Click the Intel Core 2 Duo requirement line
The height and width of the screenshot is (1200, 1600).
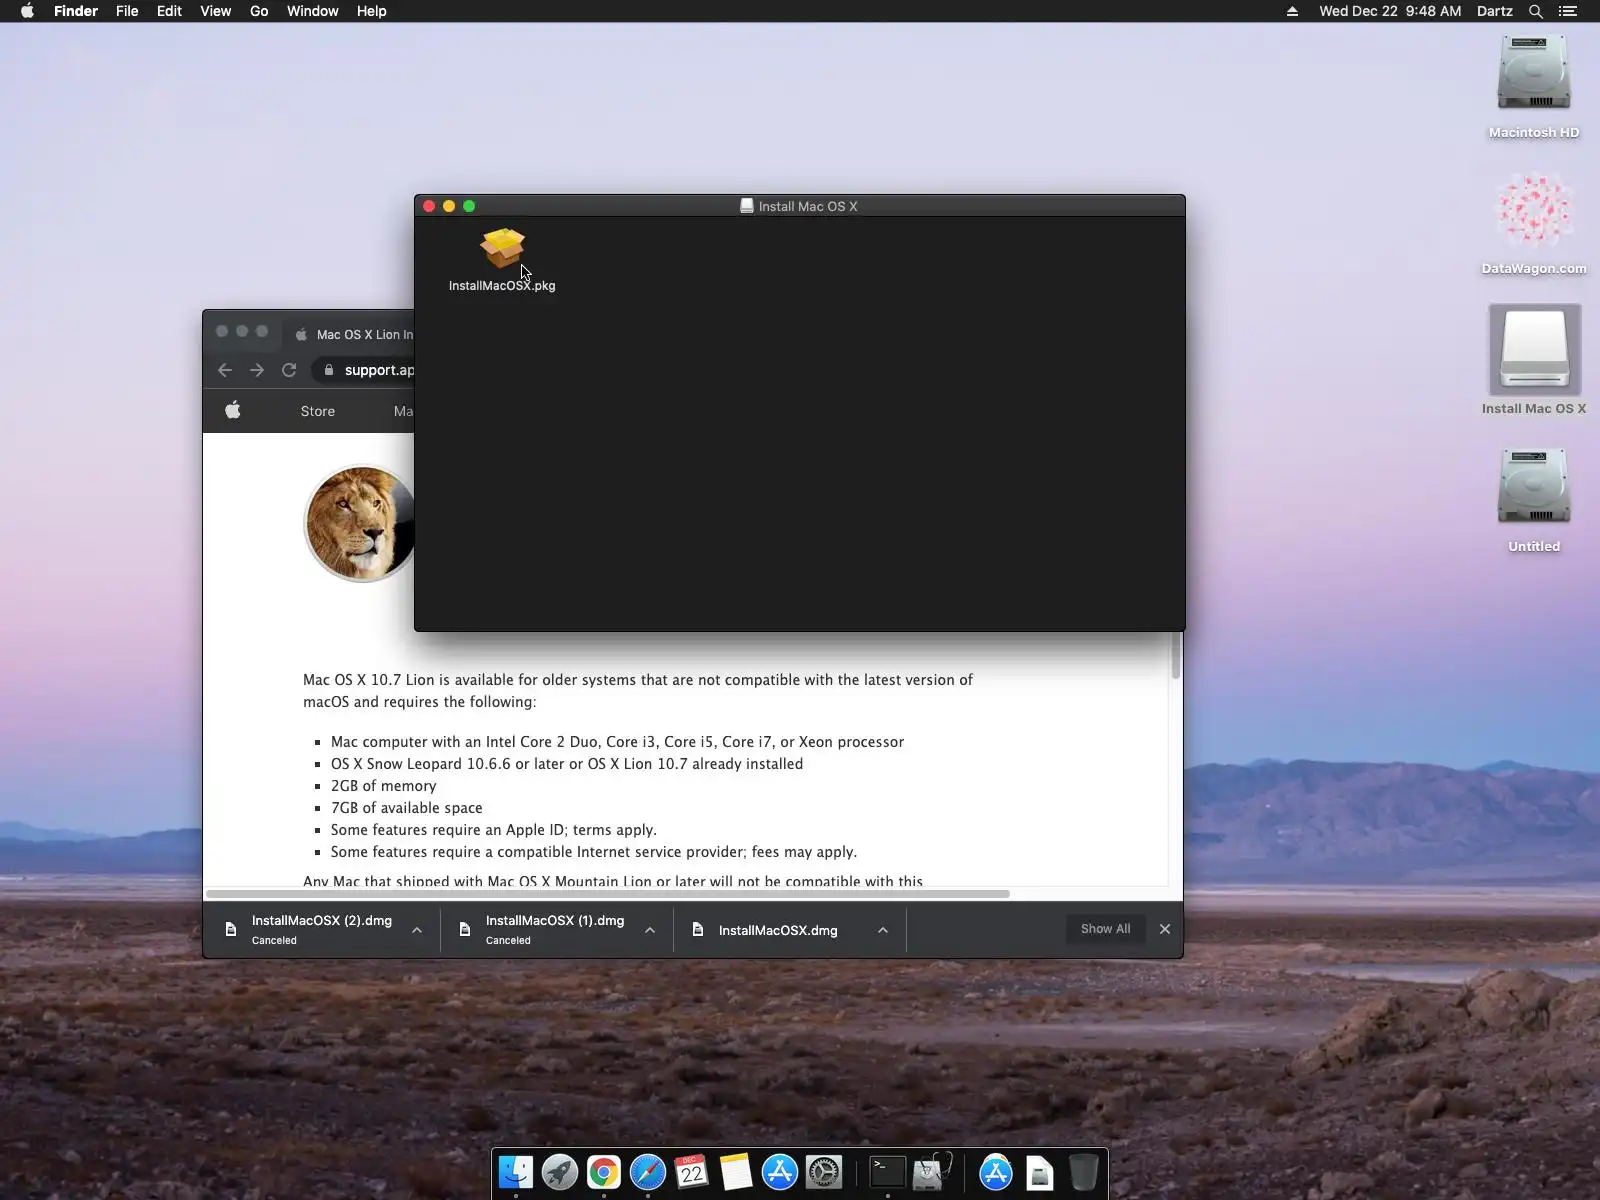(617, 742)
